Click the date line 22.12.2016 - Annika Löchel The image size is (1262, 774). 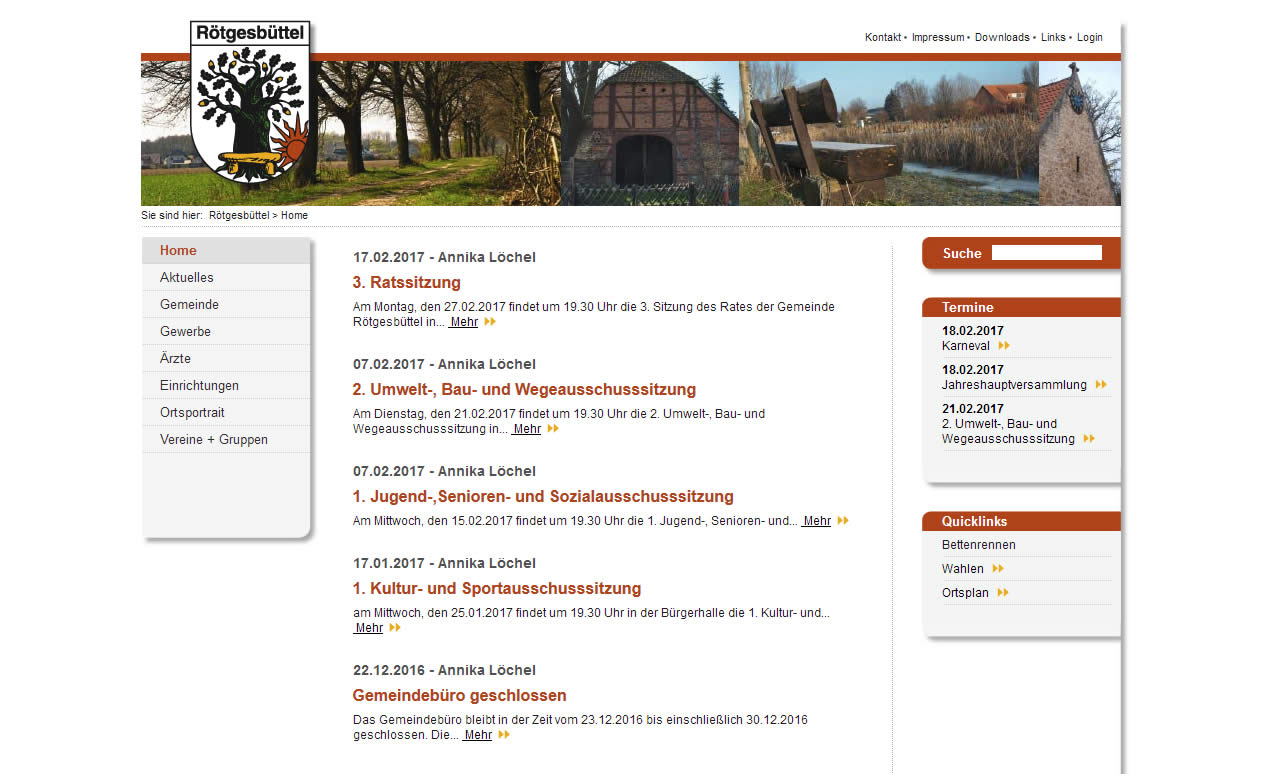[x=444, y=671]
